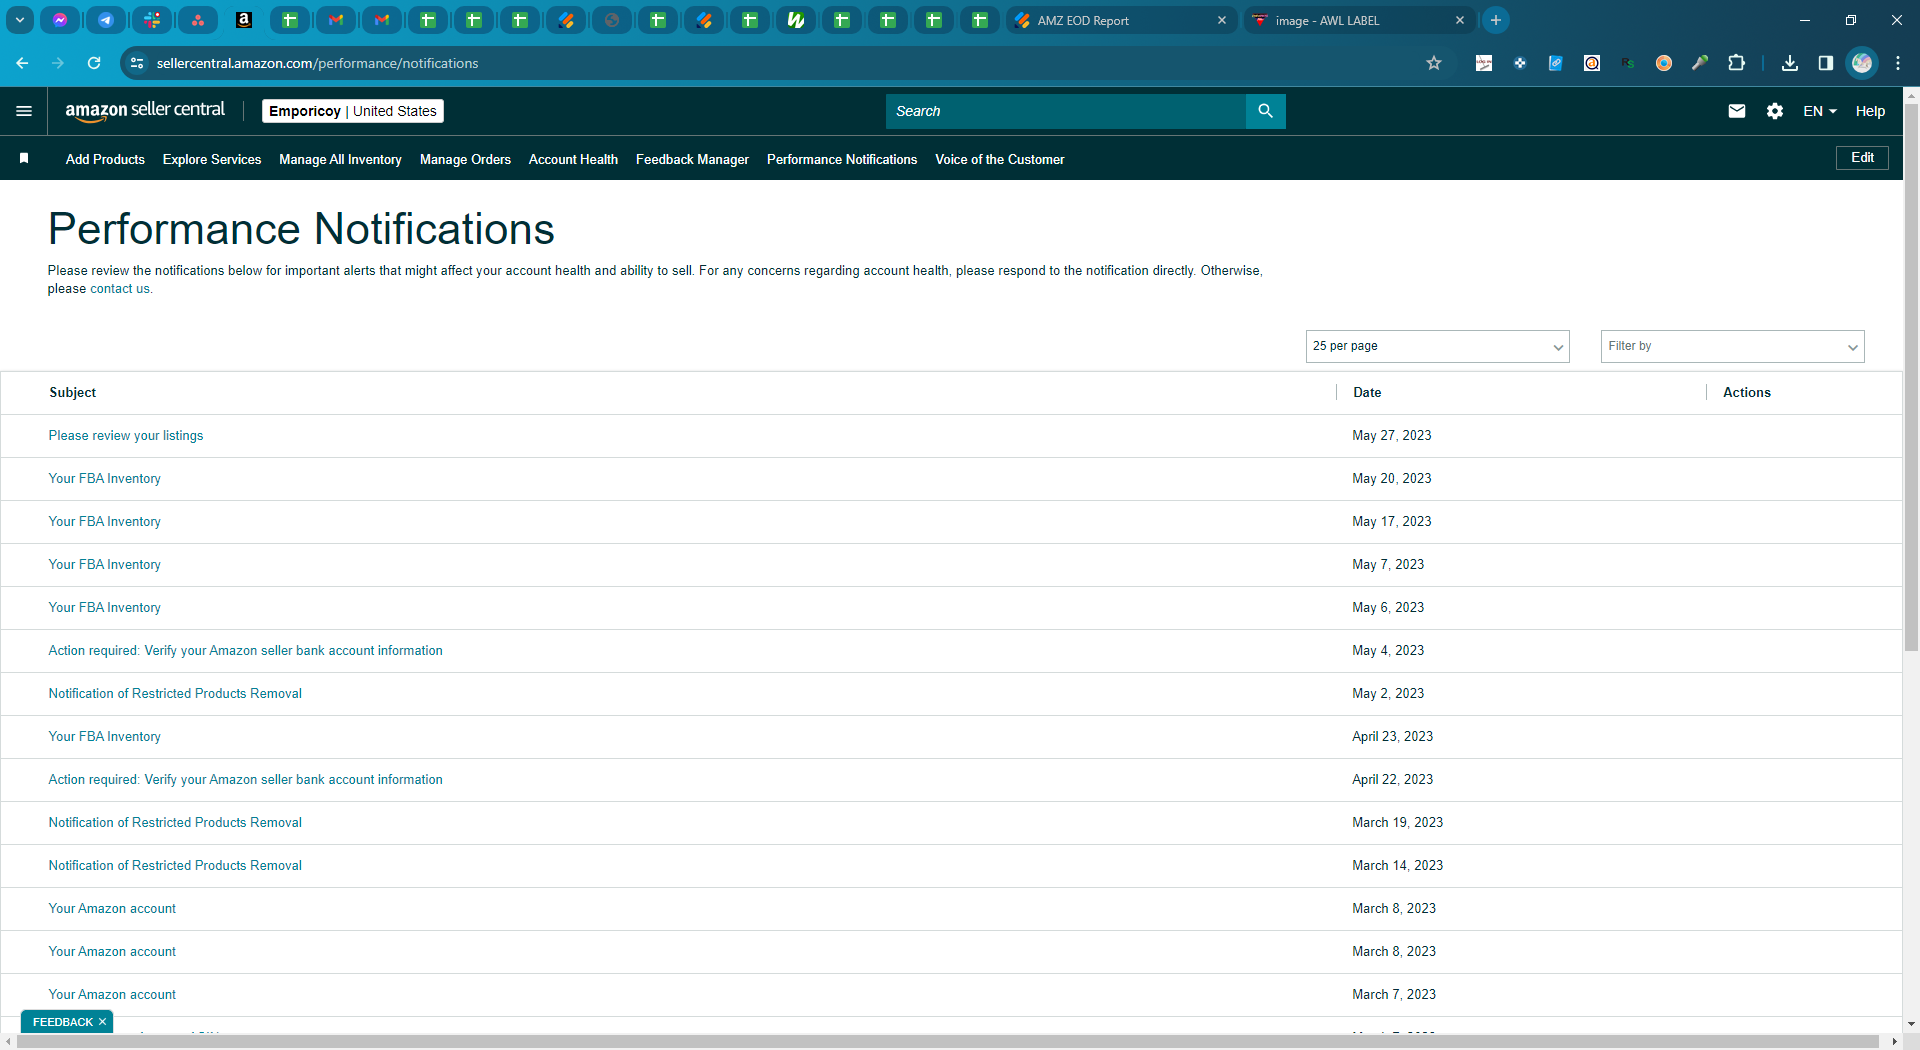
Task: Open Your FBA Inventory from May 20, 2023
Action: coord(105,479)
